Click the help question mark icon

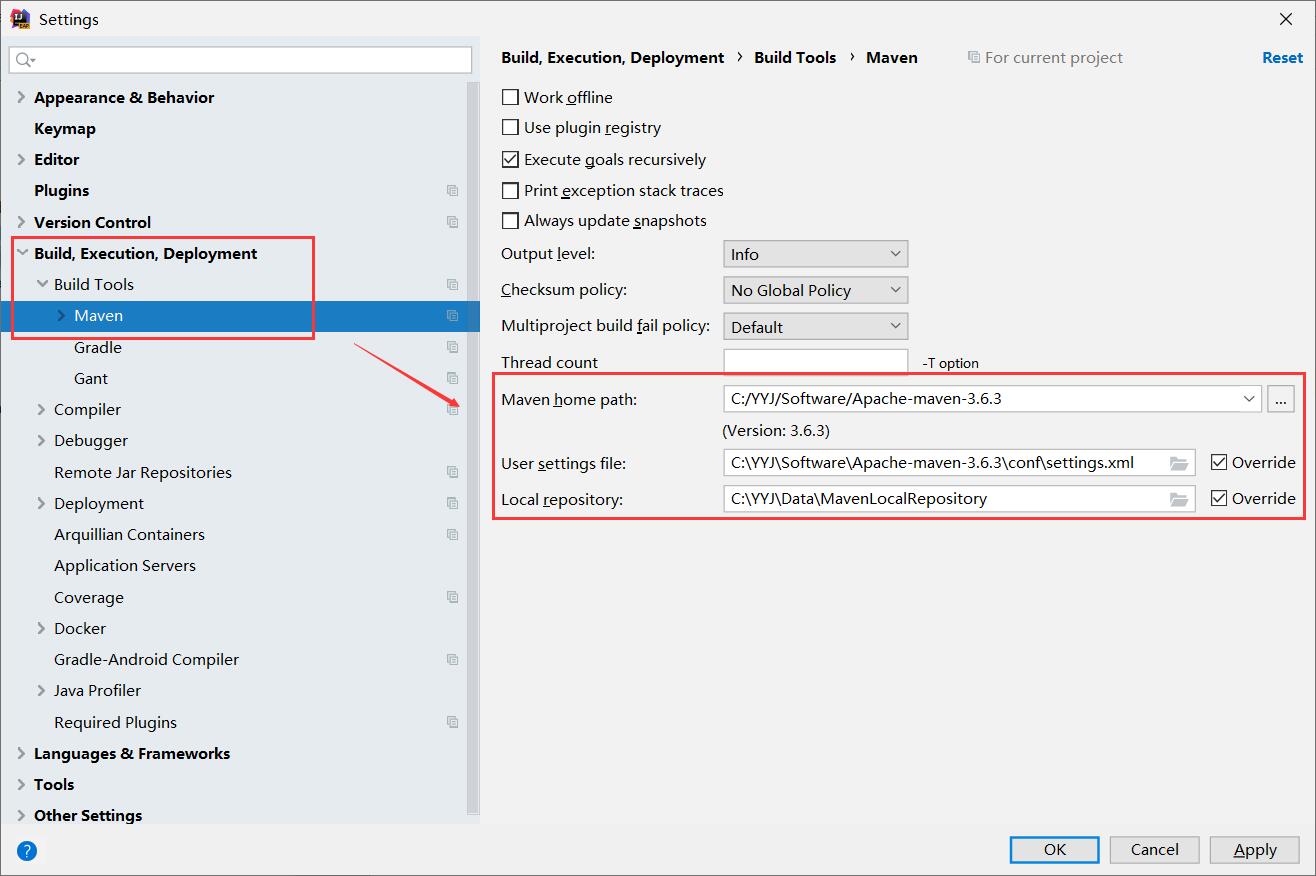27,851
